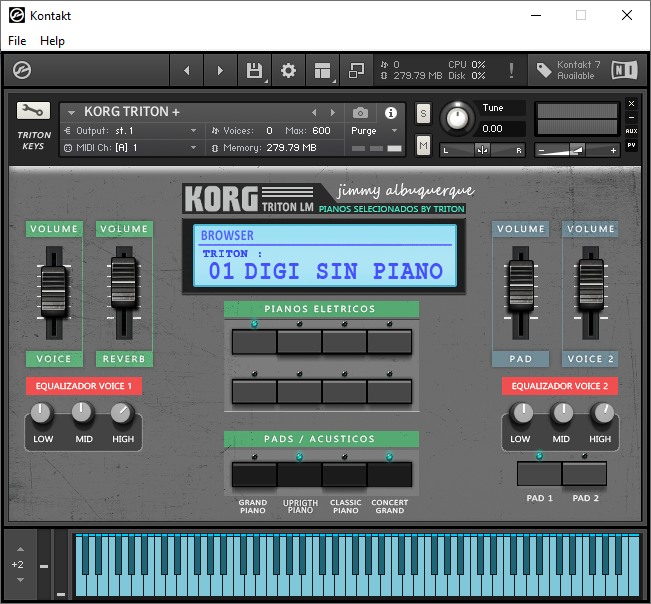Close the instrument with the X button
651x604 pixels.
click(631, 103)
